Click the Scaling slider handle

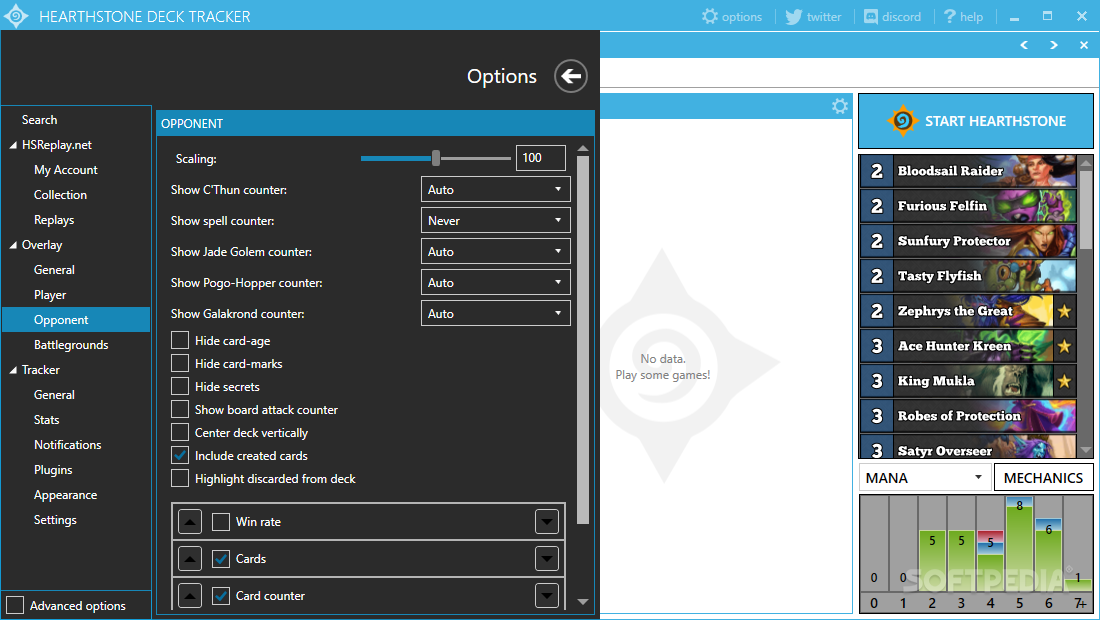(x=436, y=158)
